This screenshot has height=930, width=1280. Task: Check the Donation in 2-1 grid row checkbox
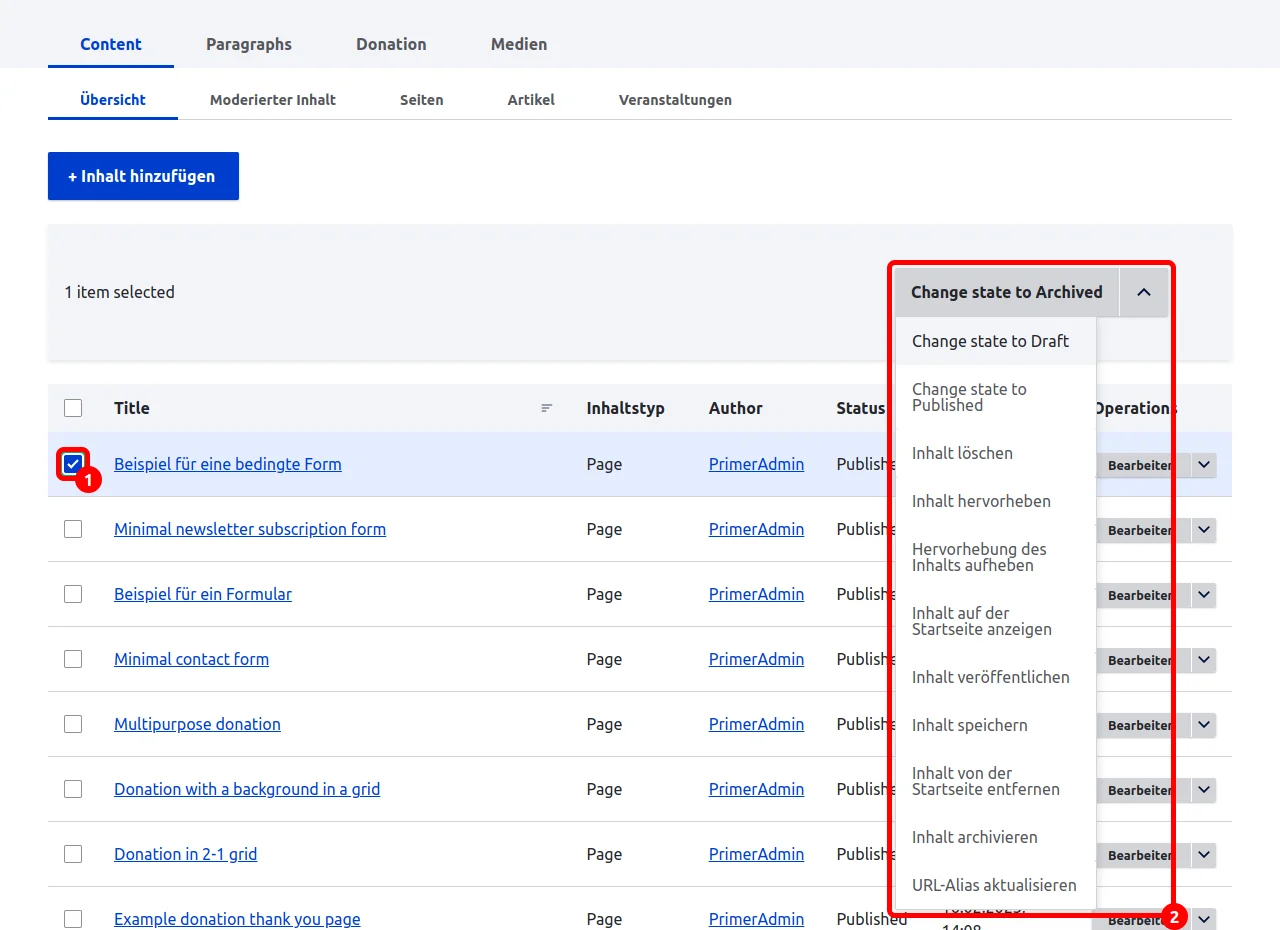(73, 854)
